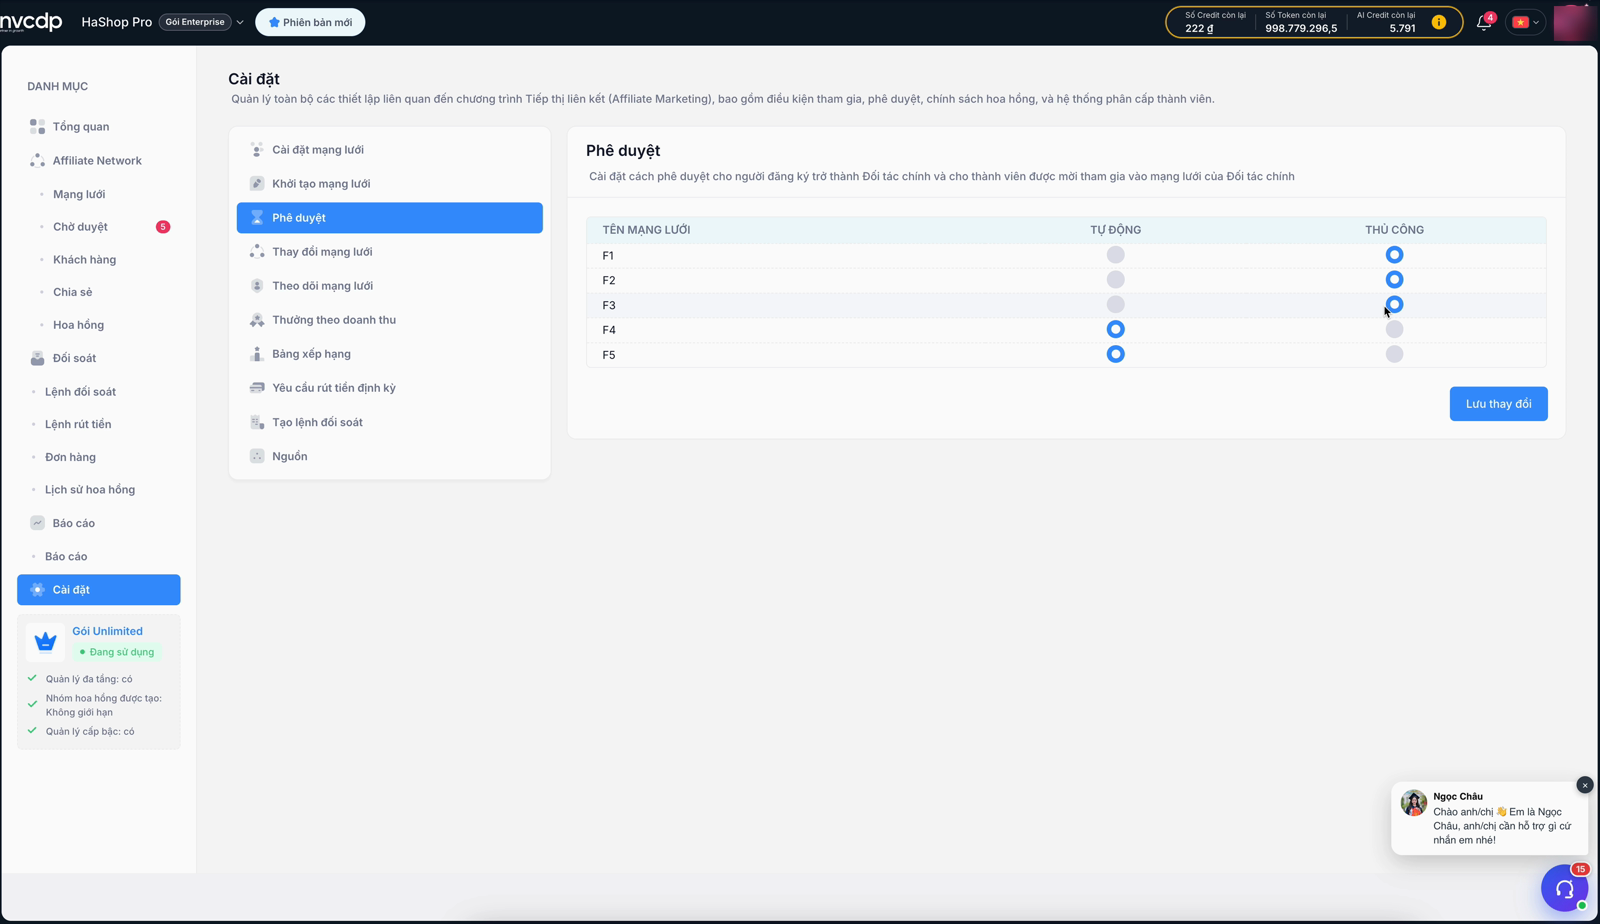The image size is (1600, 924).
Task: Open the notification bell
Action: 1484,22
